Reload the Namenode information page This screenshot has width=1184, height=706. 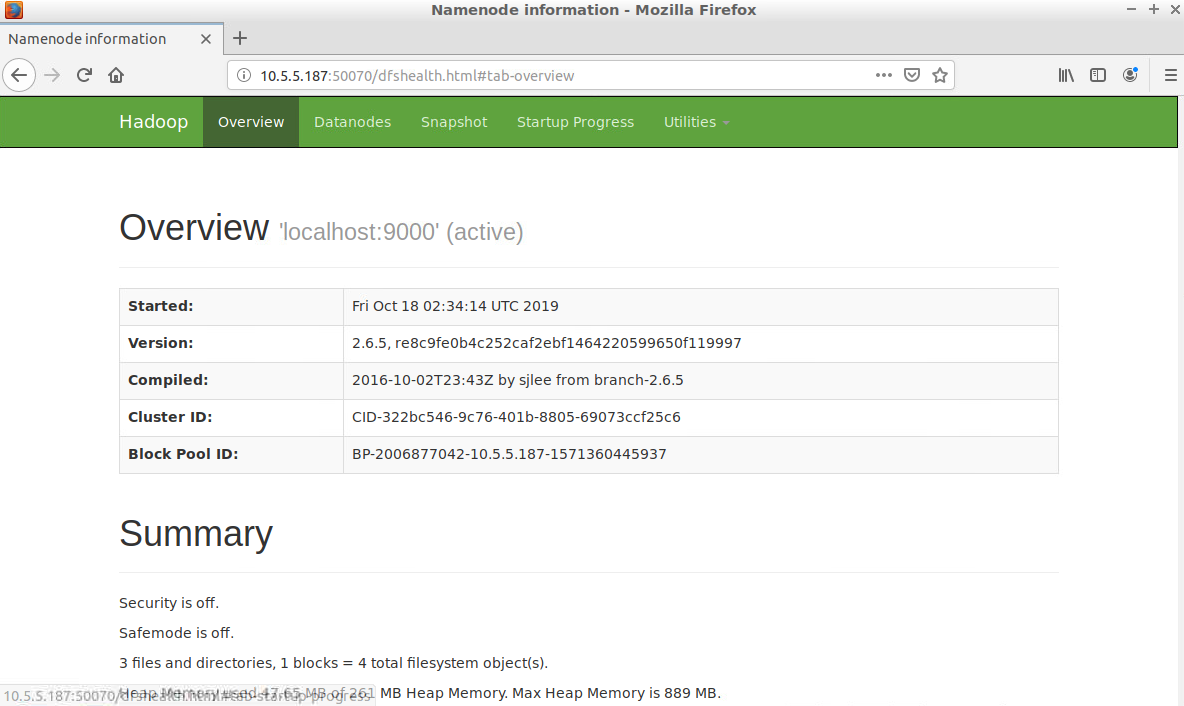[x=84, y=76]
